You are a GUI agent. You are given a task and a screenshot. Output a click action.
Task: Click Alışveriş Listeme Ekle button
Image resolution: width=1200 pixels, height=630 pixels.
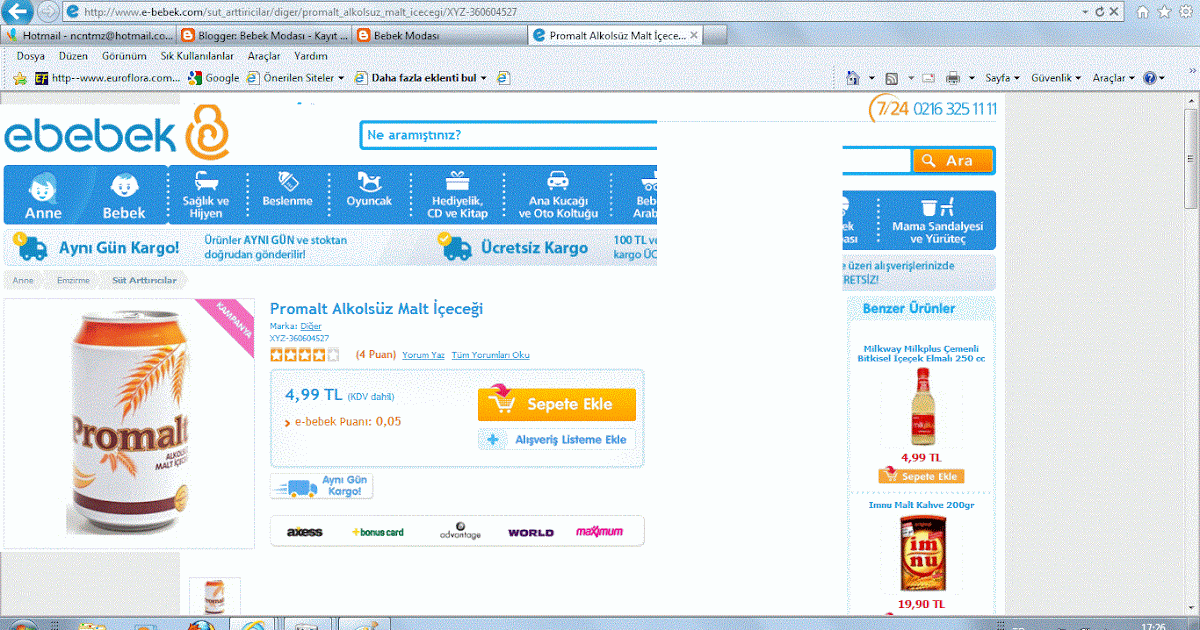(x=557, y=439)
